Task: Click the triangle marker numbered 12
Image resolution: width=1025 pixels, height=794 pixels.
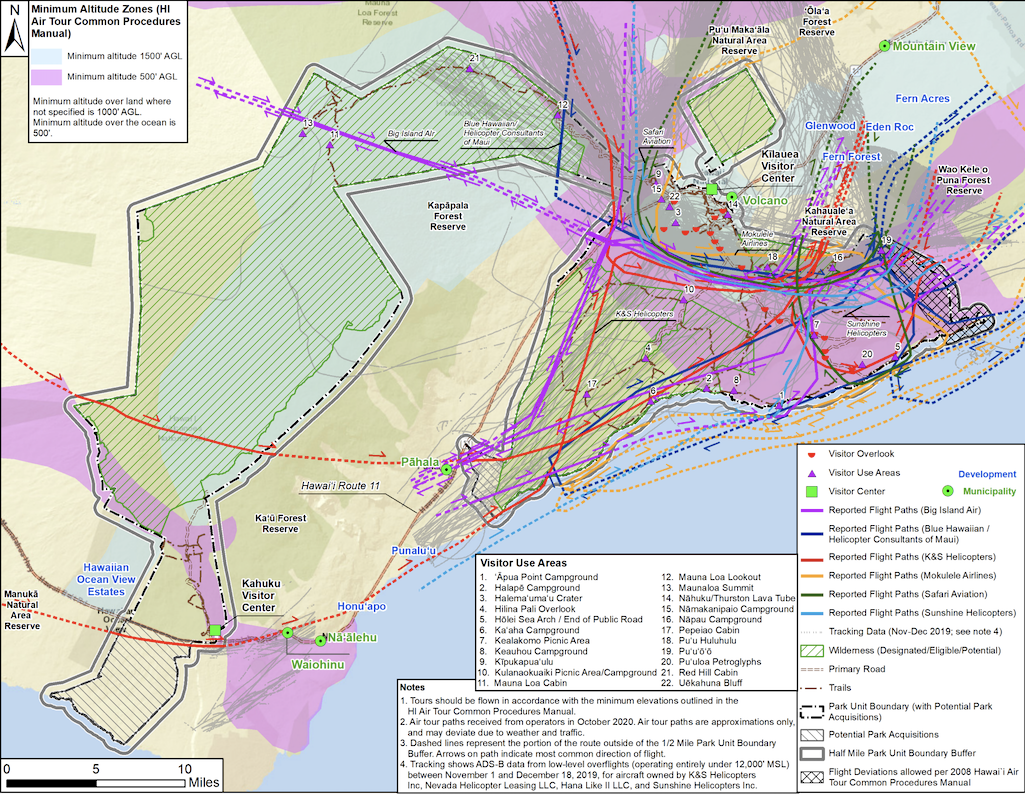Action: [x=558, y=115]
